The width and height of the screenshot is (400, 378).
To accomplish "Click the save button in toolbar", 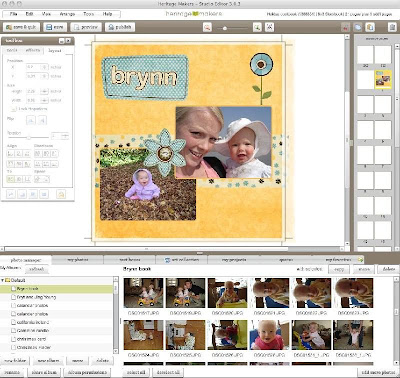I will (x=55, y=27).
